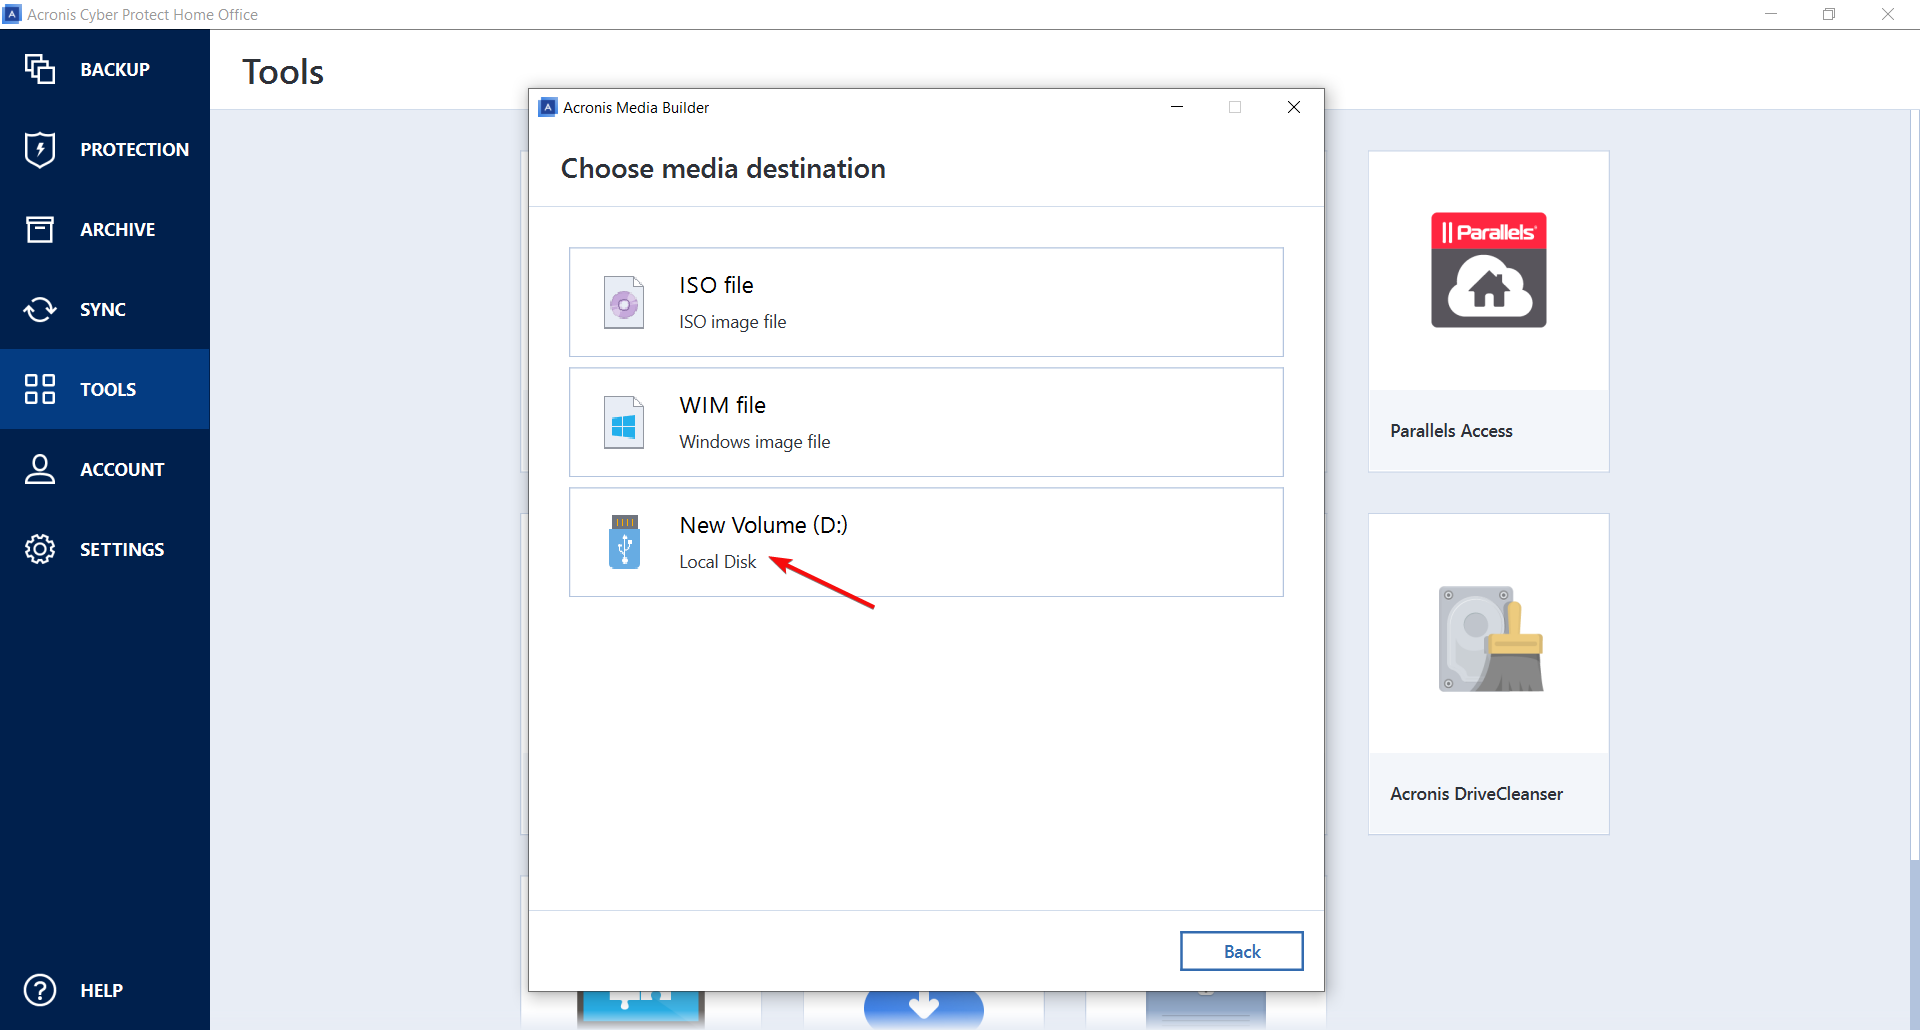Switch to SYNC section
Image resolution: width=1920 pixels, height=1030 pixels.
point(105,309)
